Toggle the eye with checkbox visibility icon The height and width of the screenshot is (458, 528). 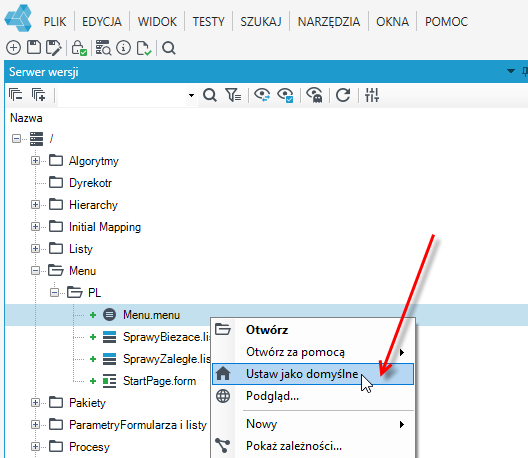click(285, 95)
